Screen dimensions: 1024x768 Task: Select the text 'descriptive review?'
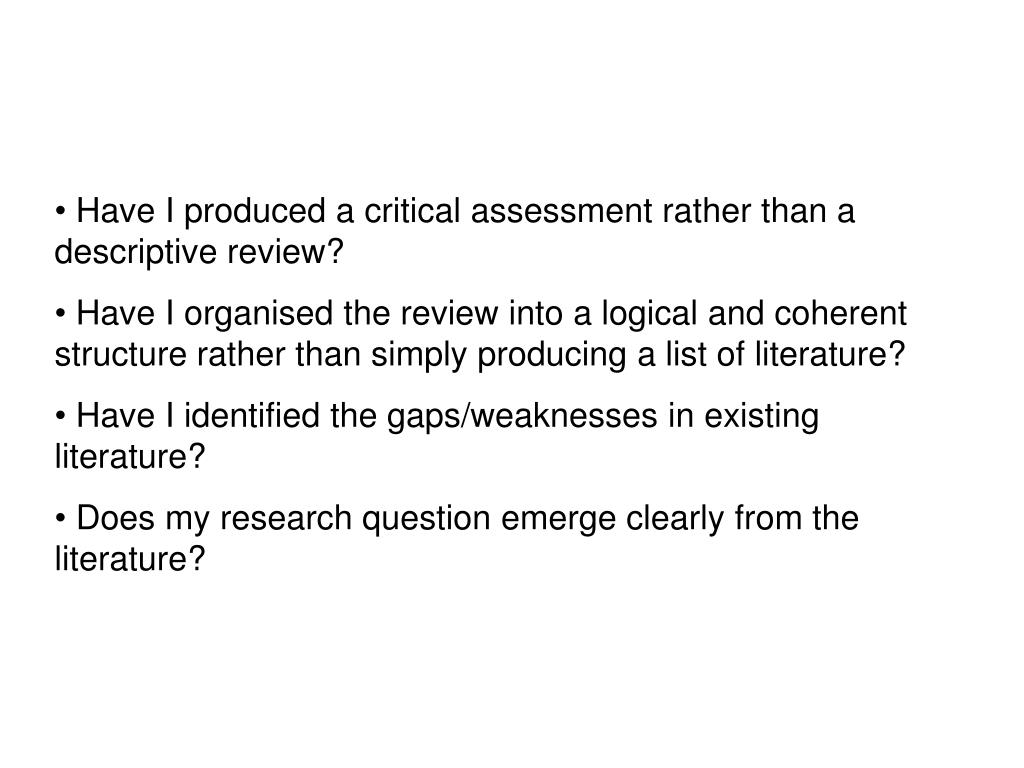[x=199, y=252]
